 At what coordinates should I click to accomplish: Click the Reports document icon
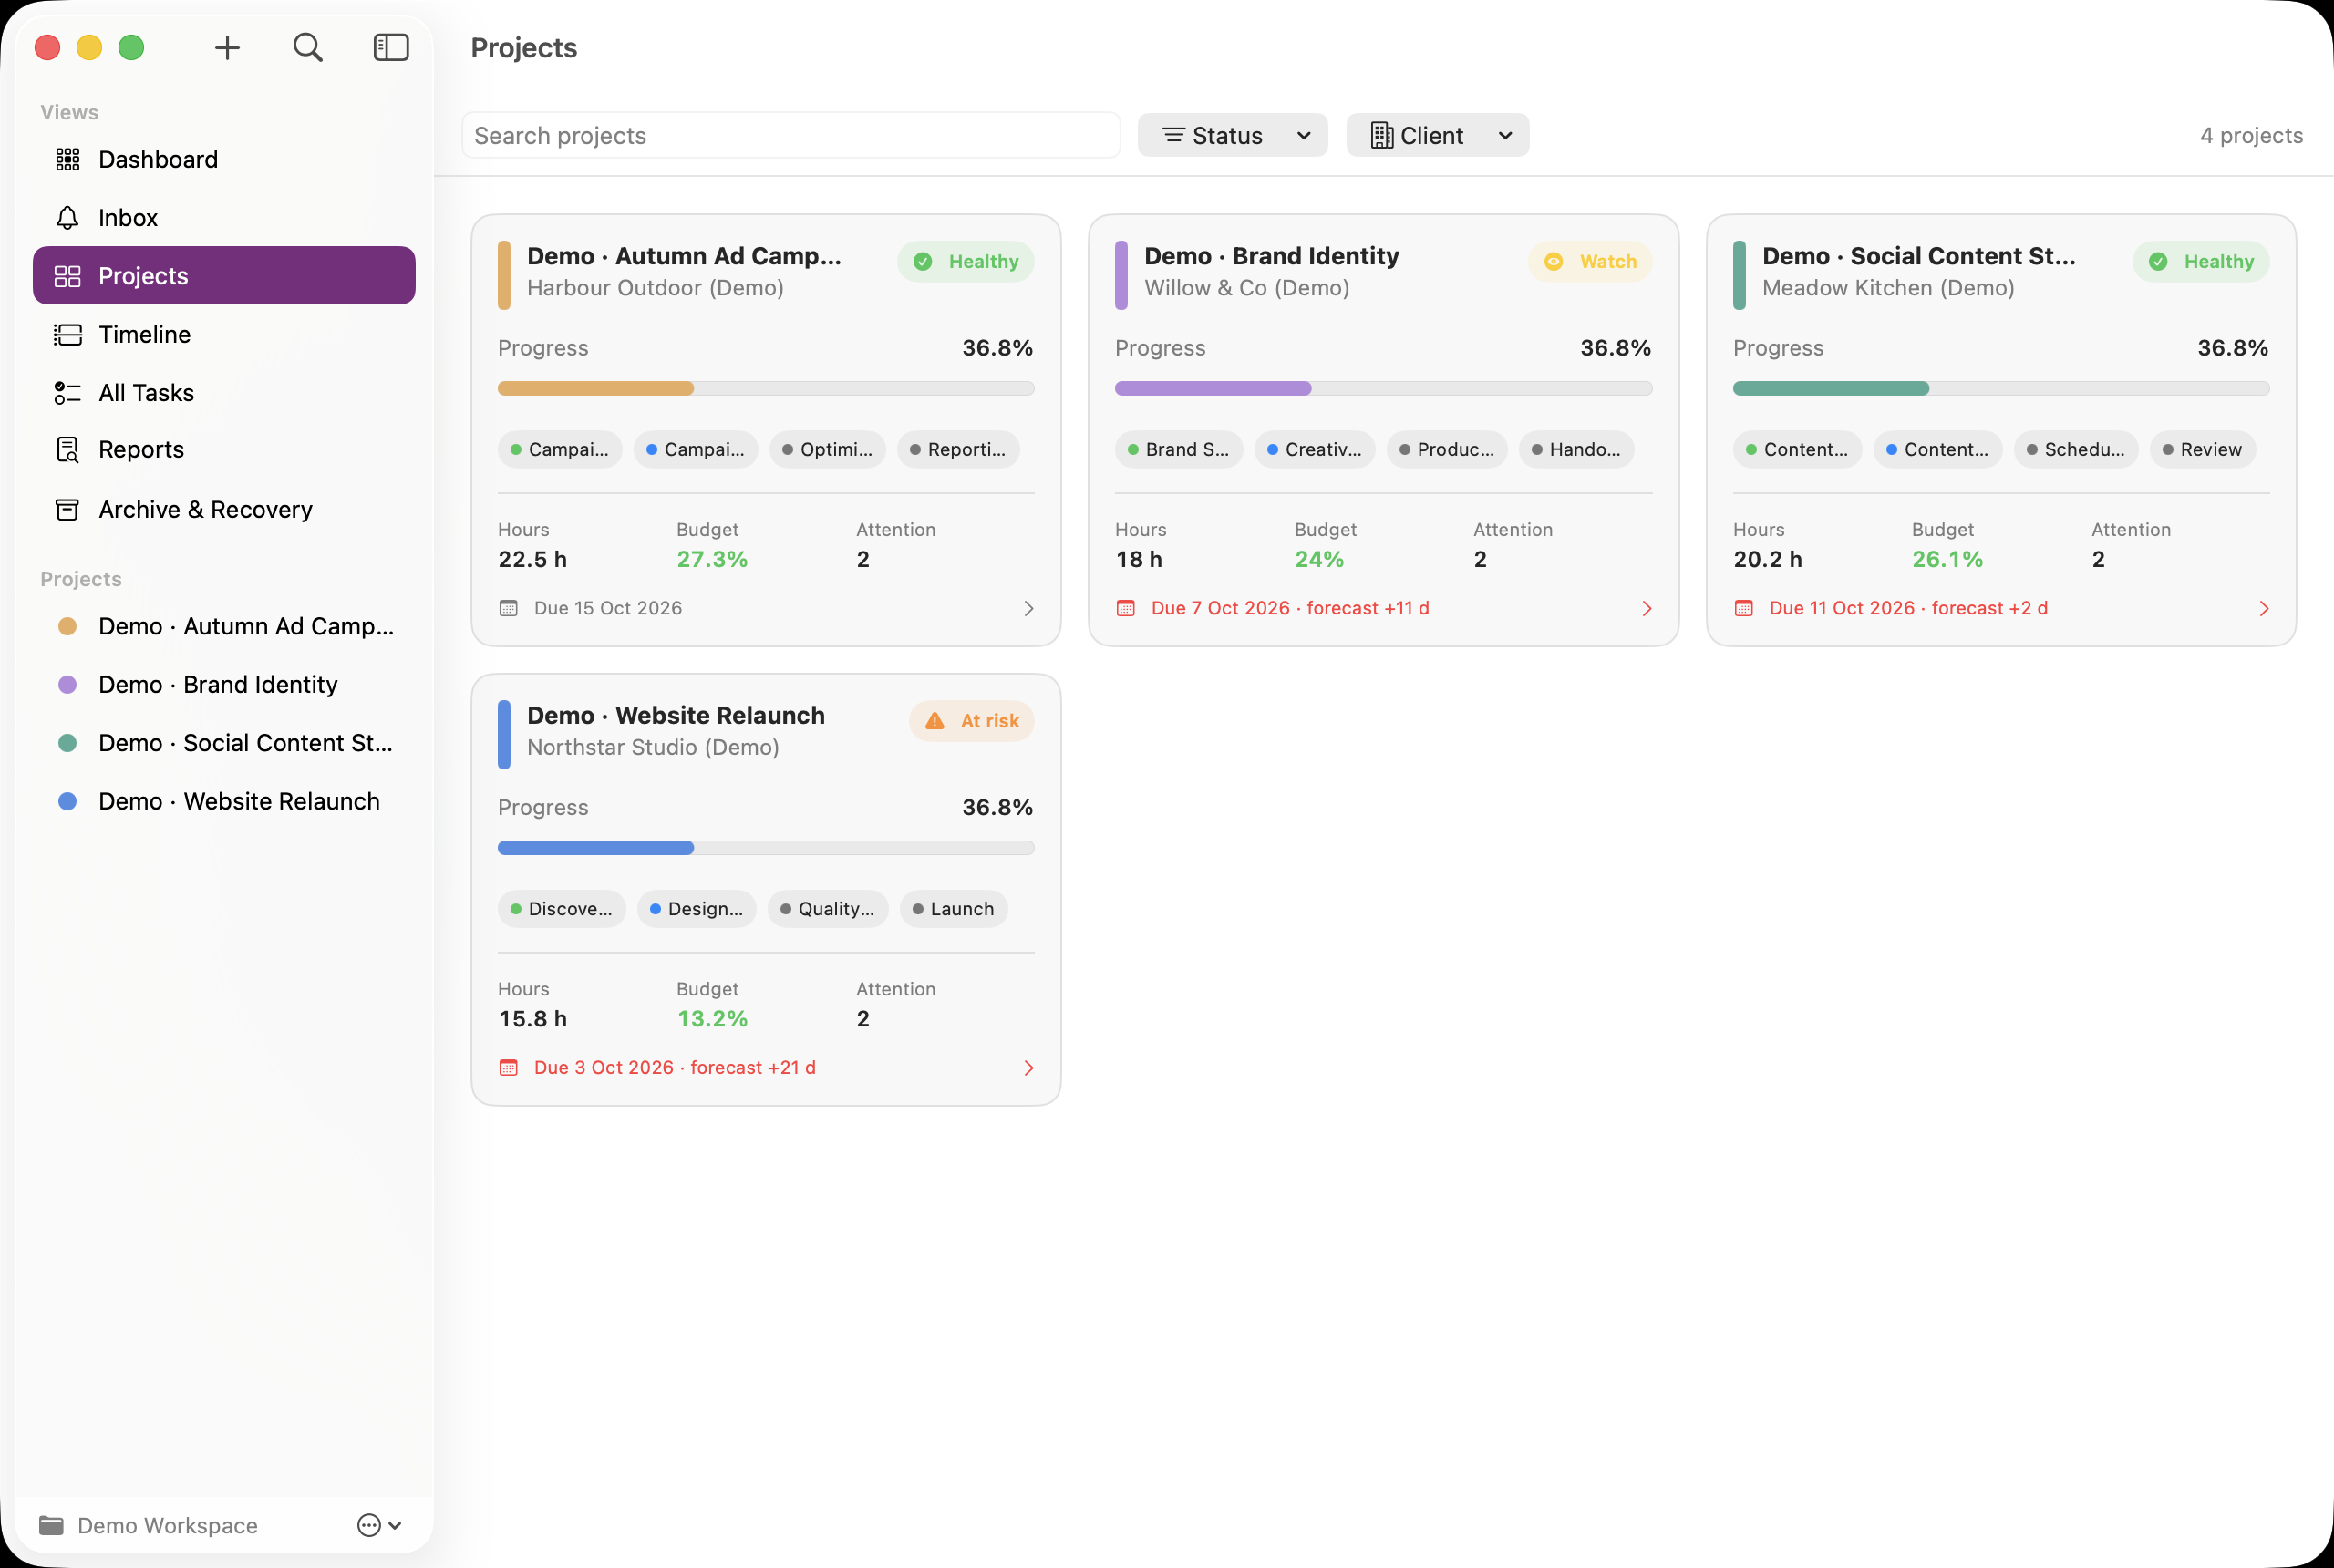[x=67, y=450]
